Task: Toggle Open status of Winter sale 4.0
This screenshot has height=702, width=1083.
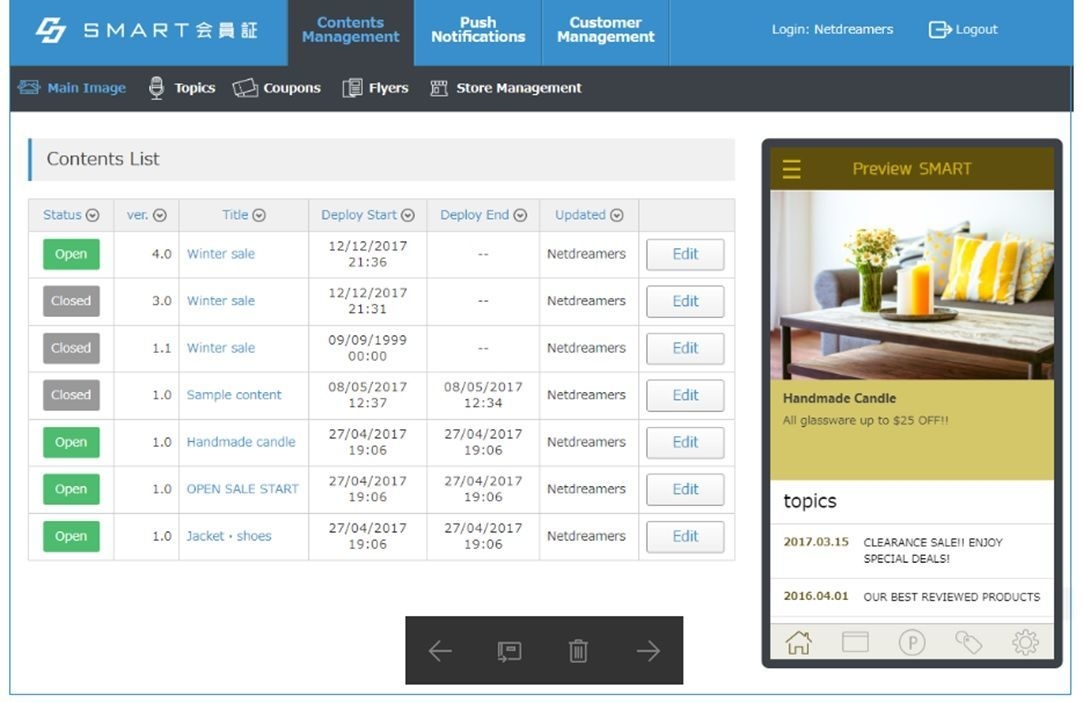Action: click(x=71, y=254)
